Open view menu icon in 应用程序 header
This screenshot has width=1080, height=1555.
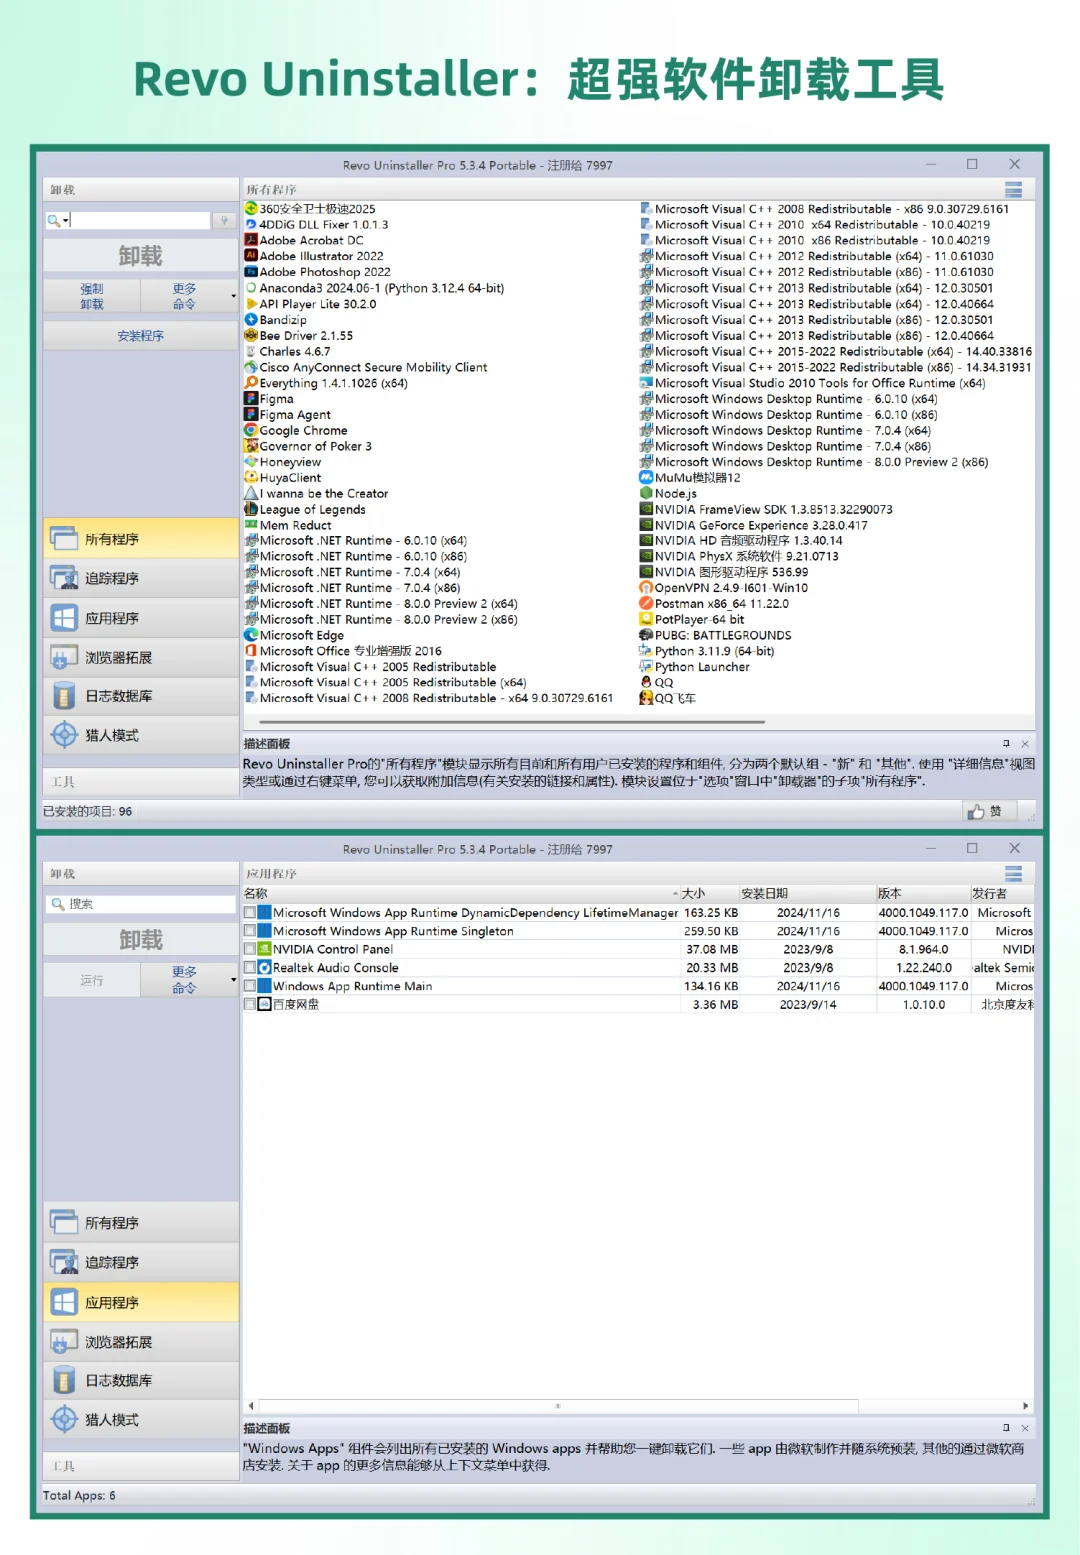[x=1013, y=873]
